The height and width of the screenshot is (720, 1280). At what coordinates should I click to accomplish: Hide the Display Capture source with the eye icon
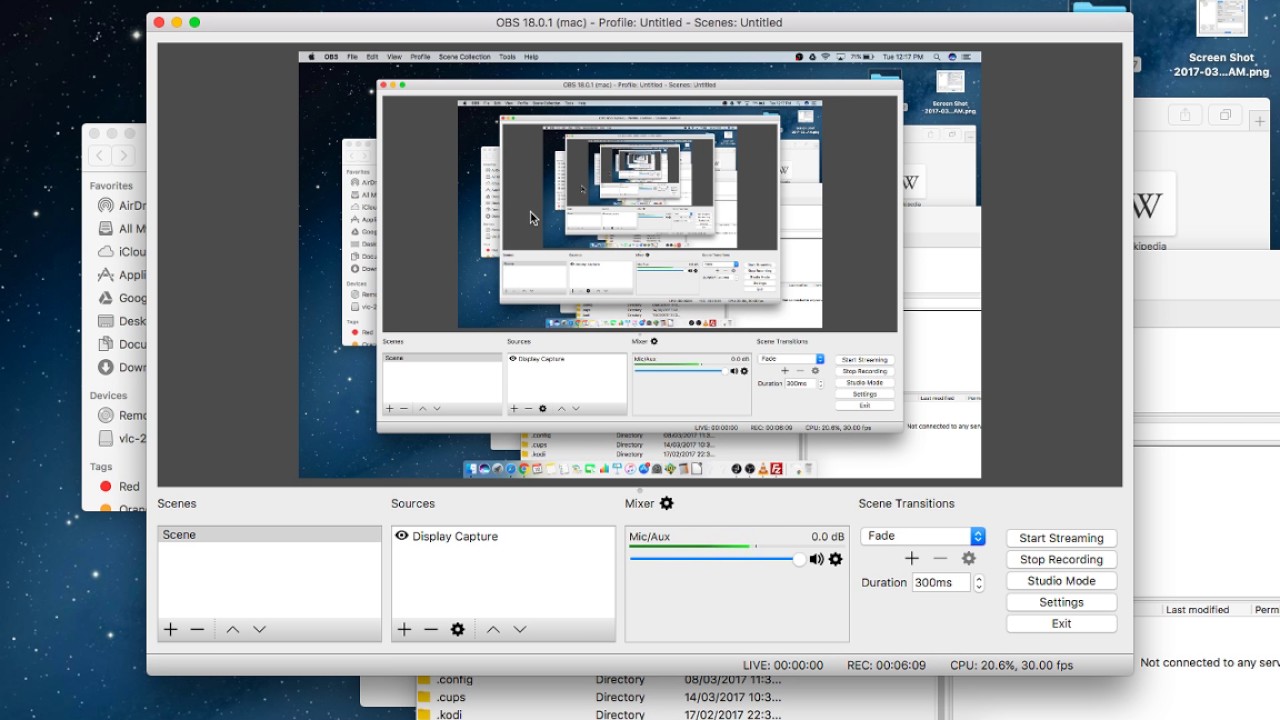point(402,536)
